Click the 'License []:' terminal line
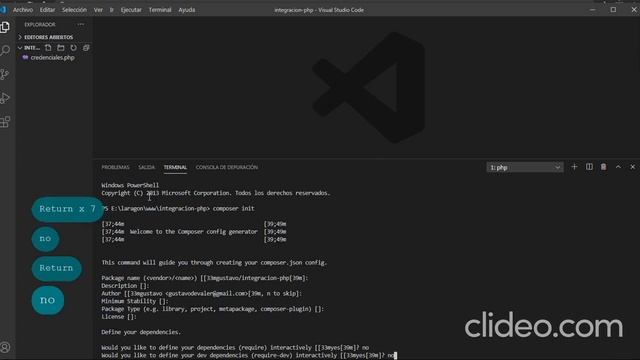The width and height of the screenshot is (640, 360). pos(119,317)
